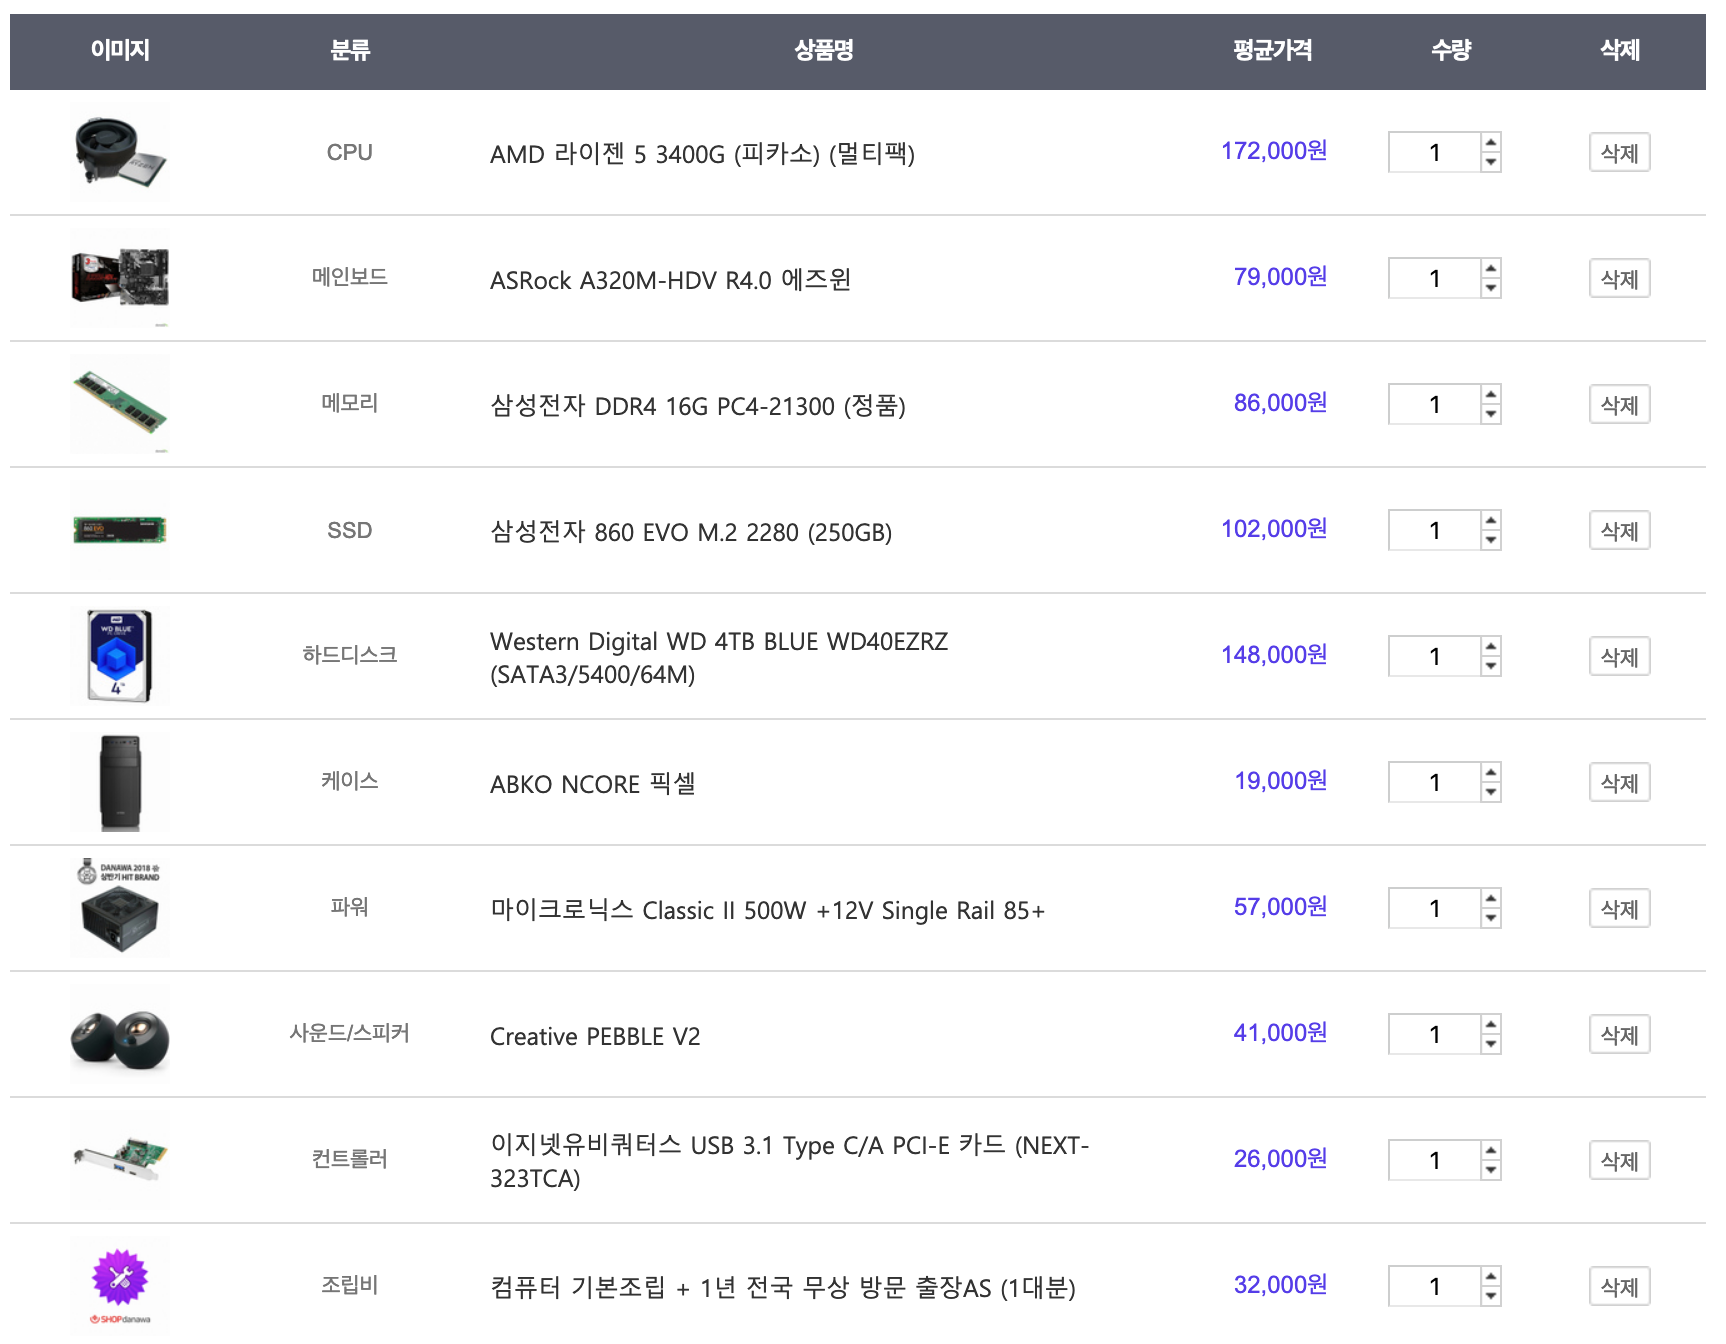Click the purple assembly service icon
Screen dimensions: 1726x1344
(x=120, y=1280)
